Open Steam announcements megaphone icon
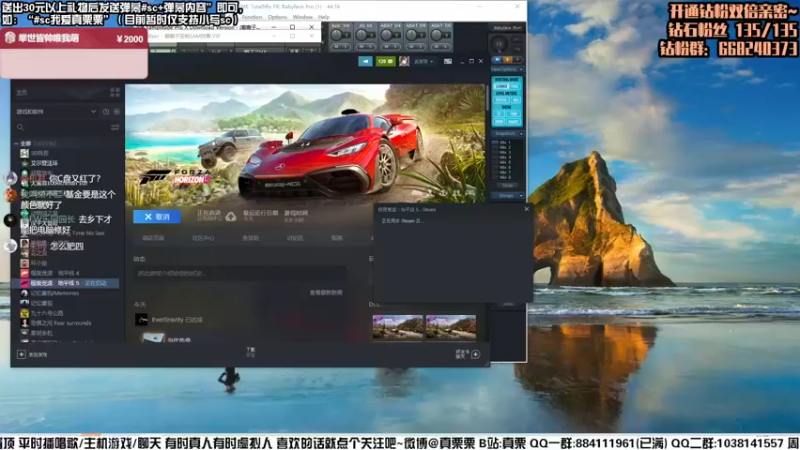 click(365, 61)
